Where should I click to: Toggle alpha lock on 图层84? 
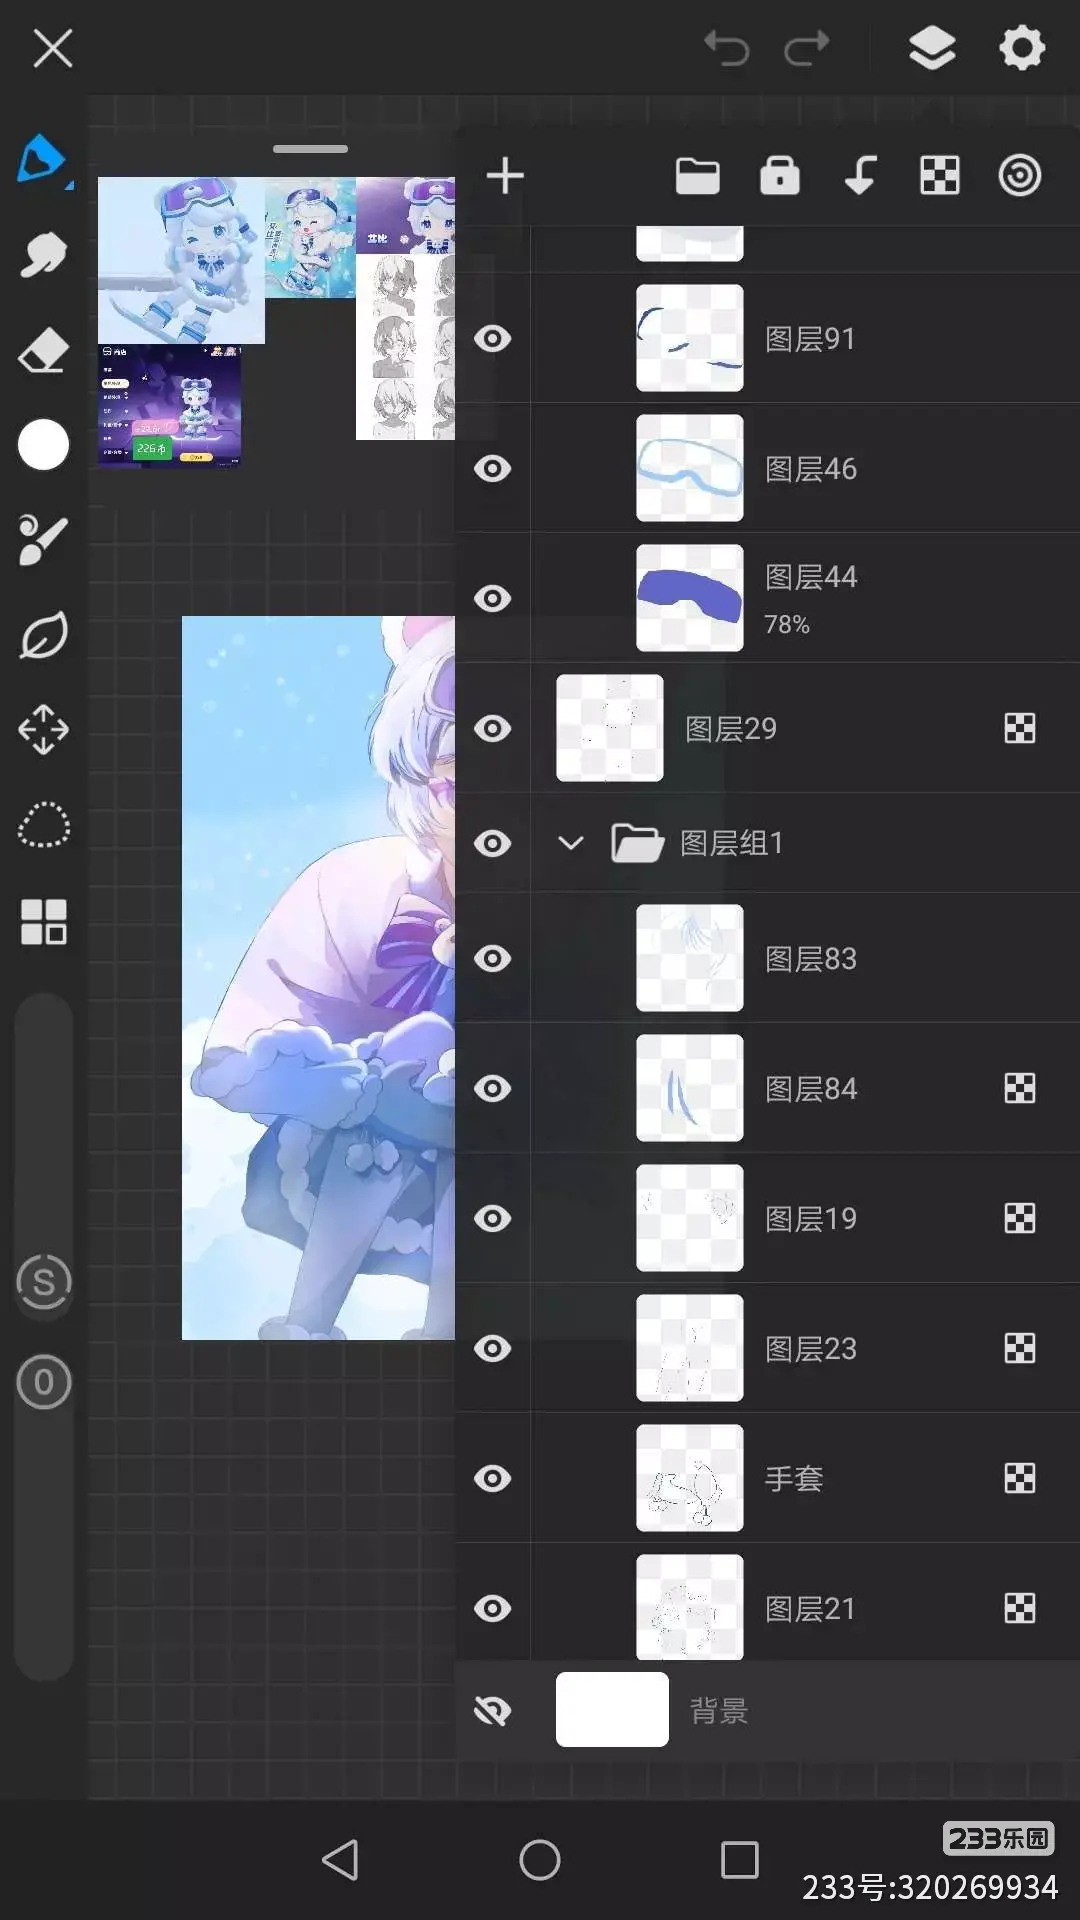click(x=1020, y=1088)
